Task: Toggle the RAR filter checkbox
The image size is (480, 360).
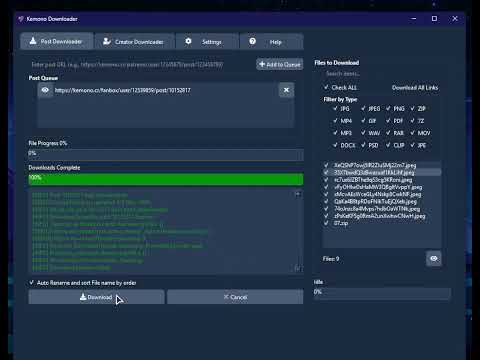Action: click(388, 133)
